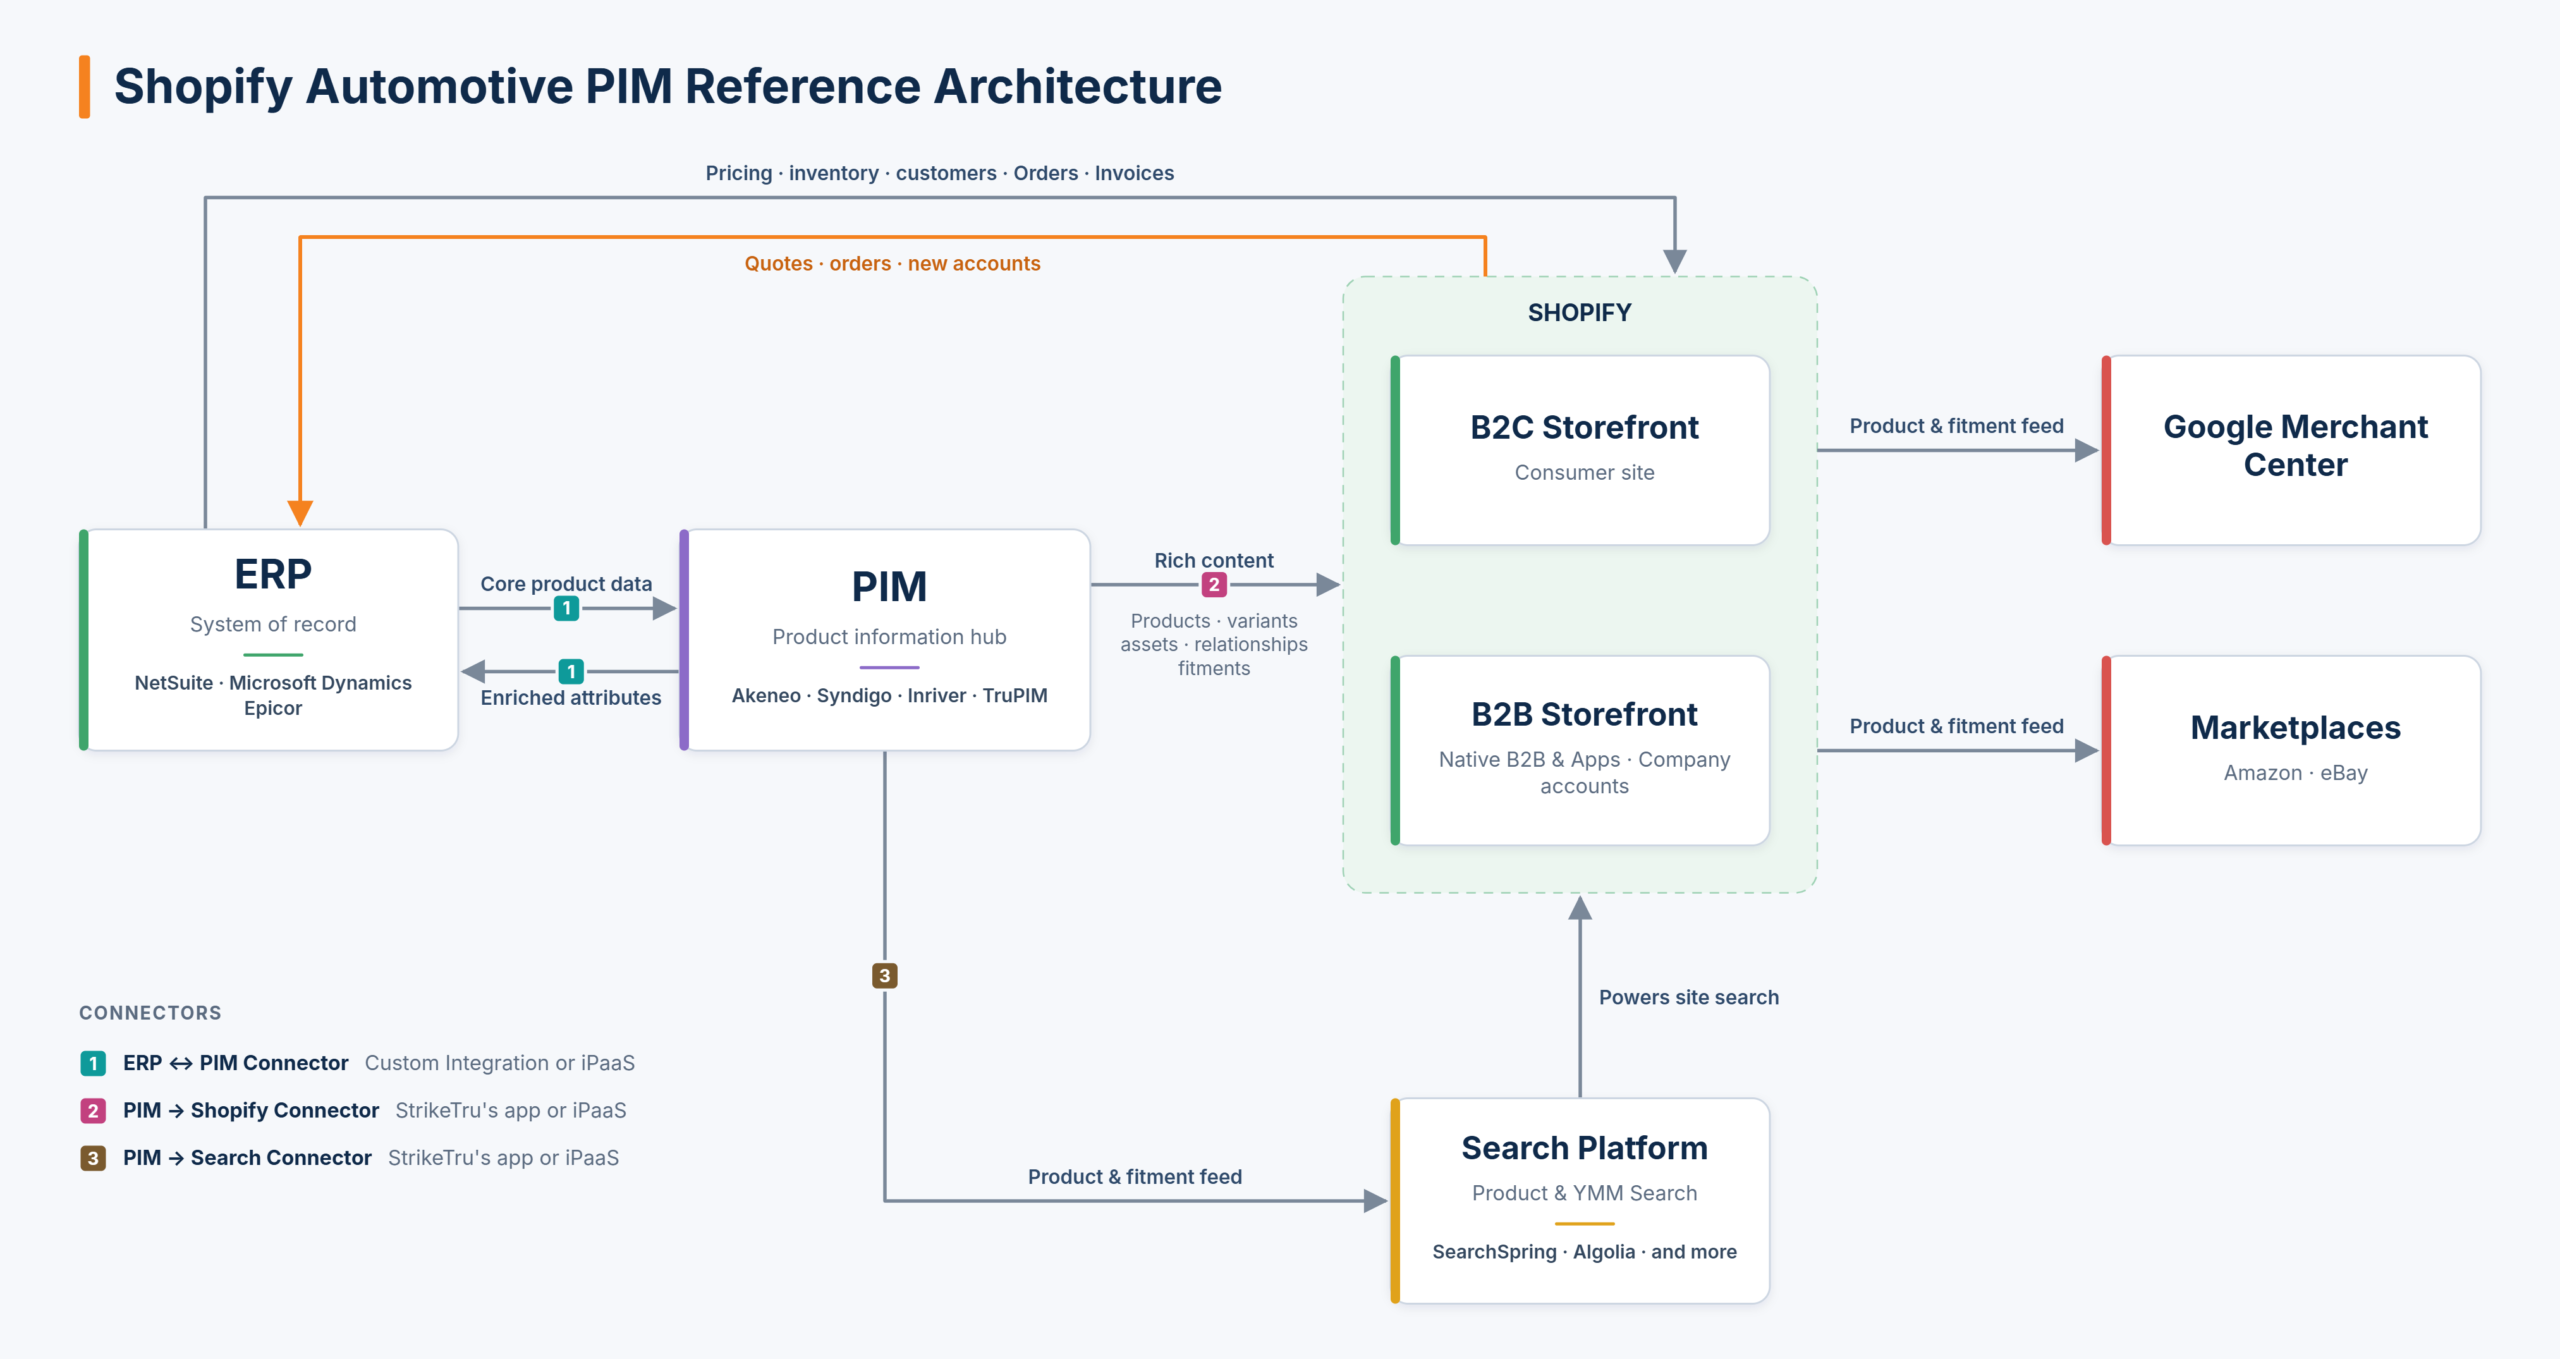2560x1359 pixels.
Task: Click the Powers site search label
Action: 1689,997
